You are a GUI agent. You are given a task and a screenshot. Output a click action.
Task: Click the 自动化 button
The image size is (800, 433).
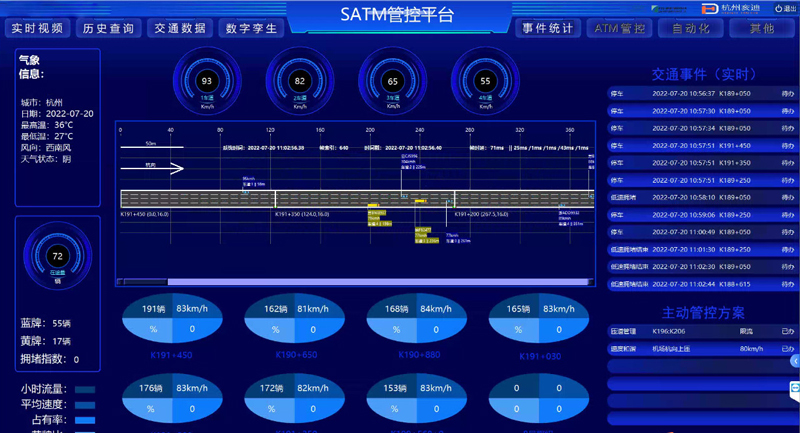pos(691,29)
